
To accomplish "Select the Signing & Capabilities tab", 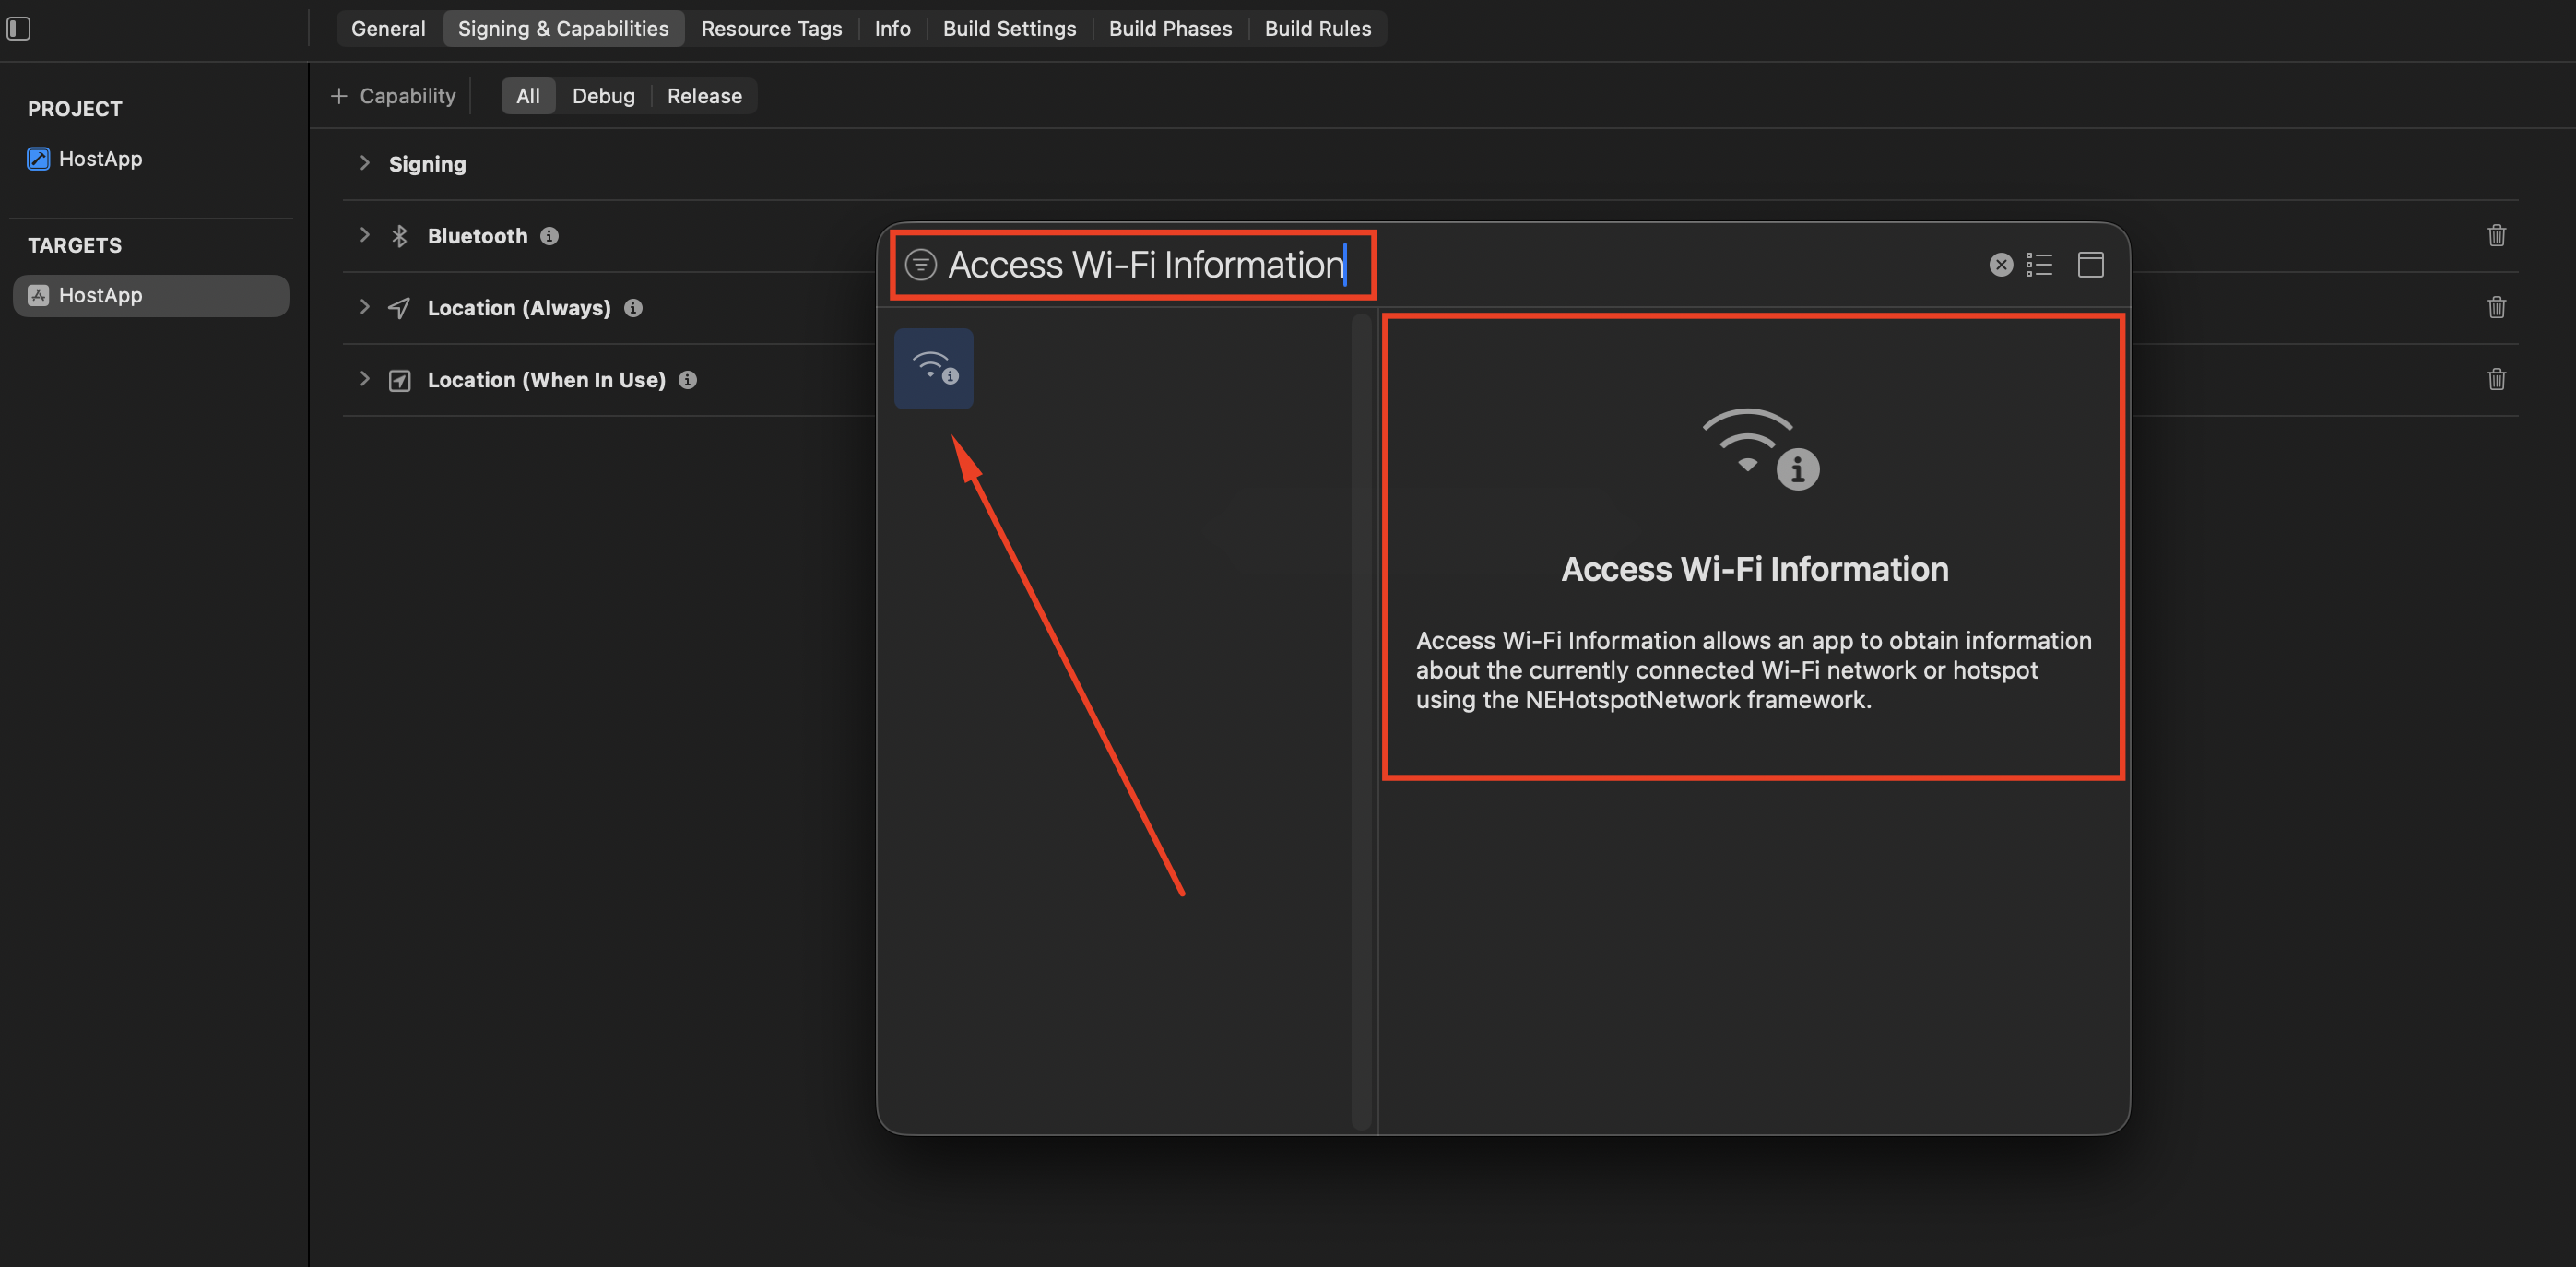I will (x=563, y=28).
